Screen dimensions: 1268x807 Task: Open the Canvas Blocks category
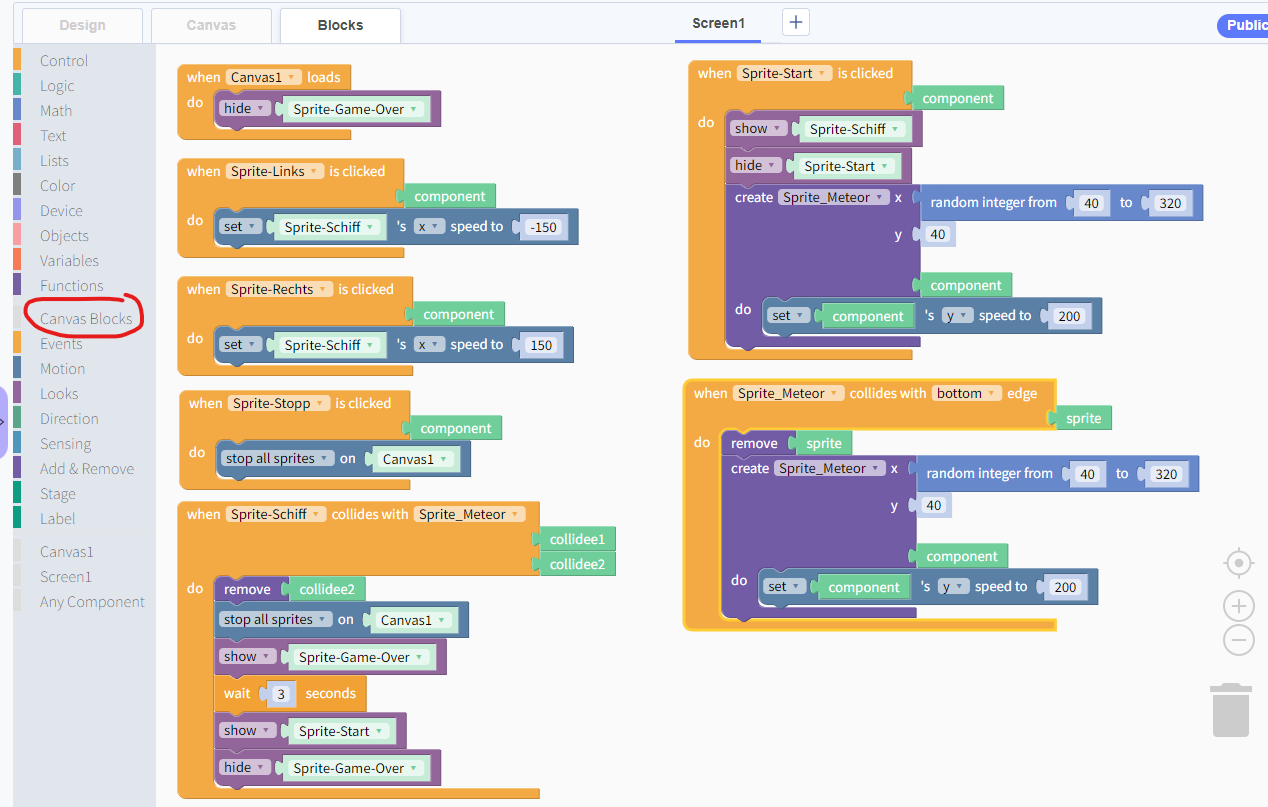[86, 318]
